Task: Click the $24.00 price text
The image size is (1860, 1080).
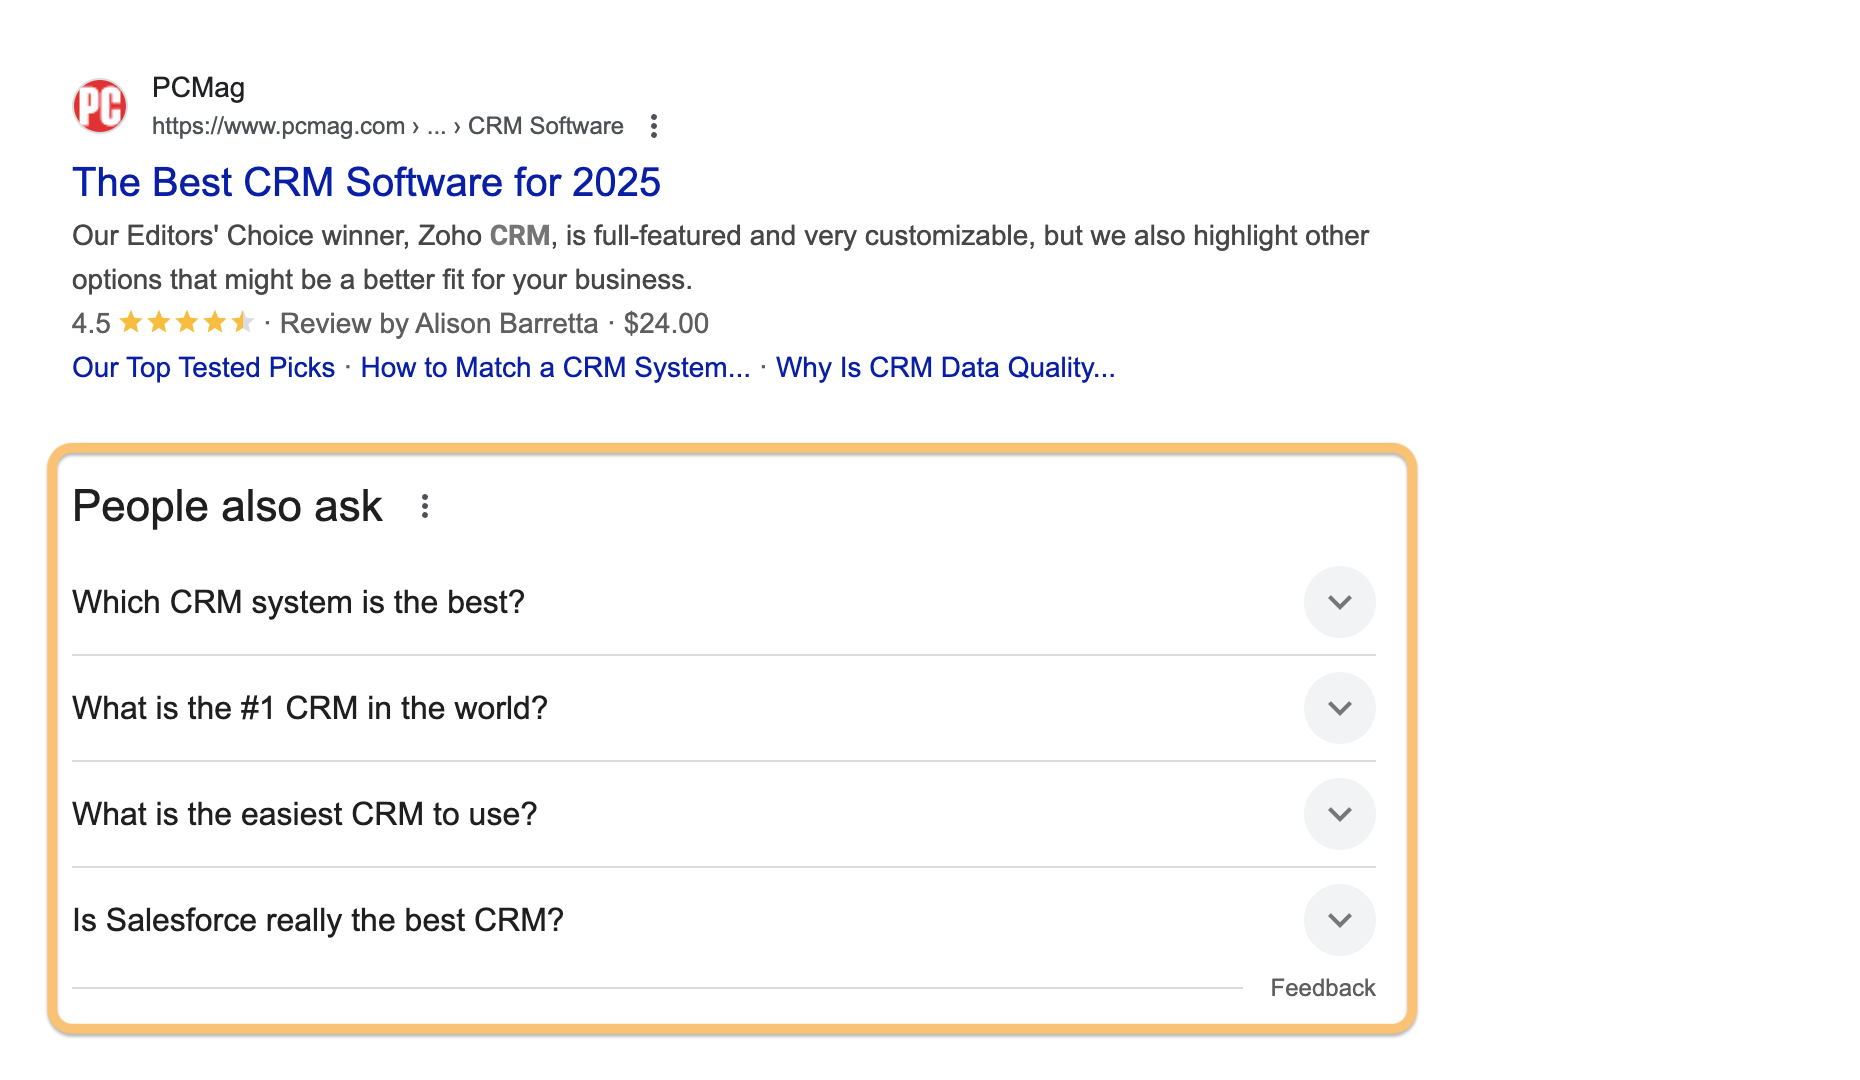Action: 666,323
